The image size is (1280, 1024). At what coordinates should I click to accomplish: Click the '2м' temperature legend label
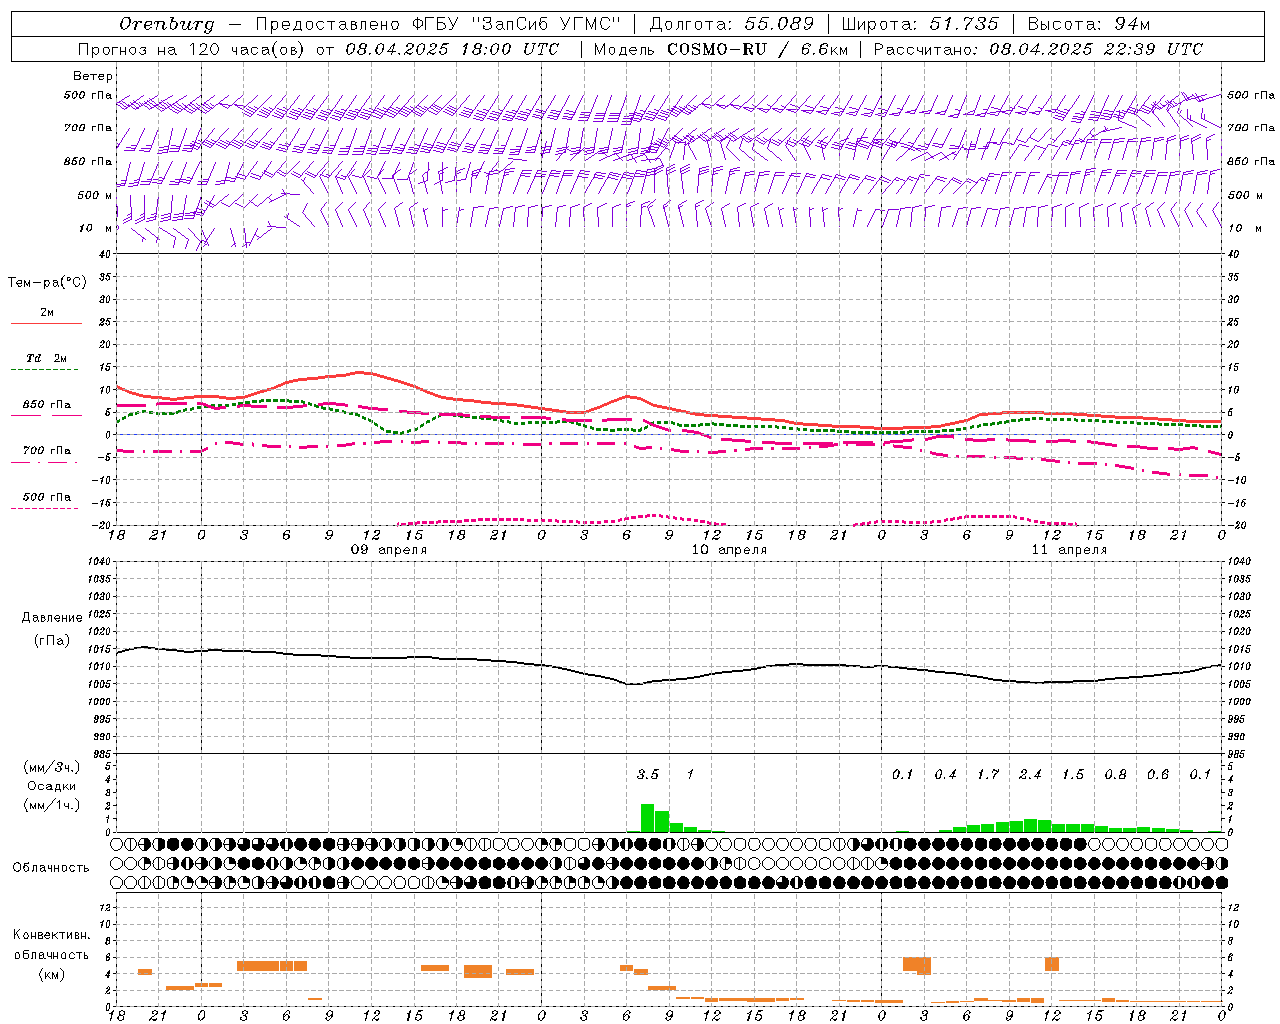[47, 312]
